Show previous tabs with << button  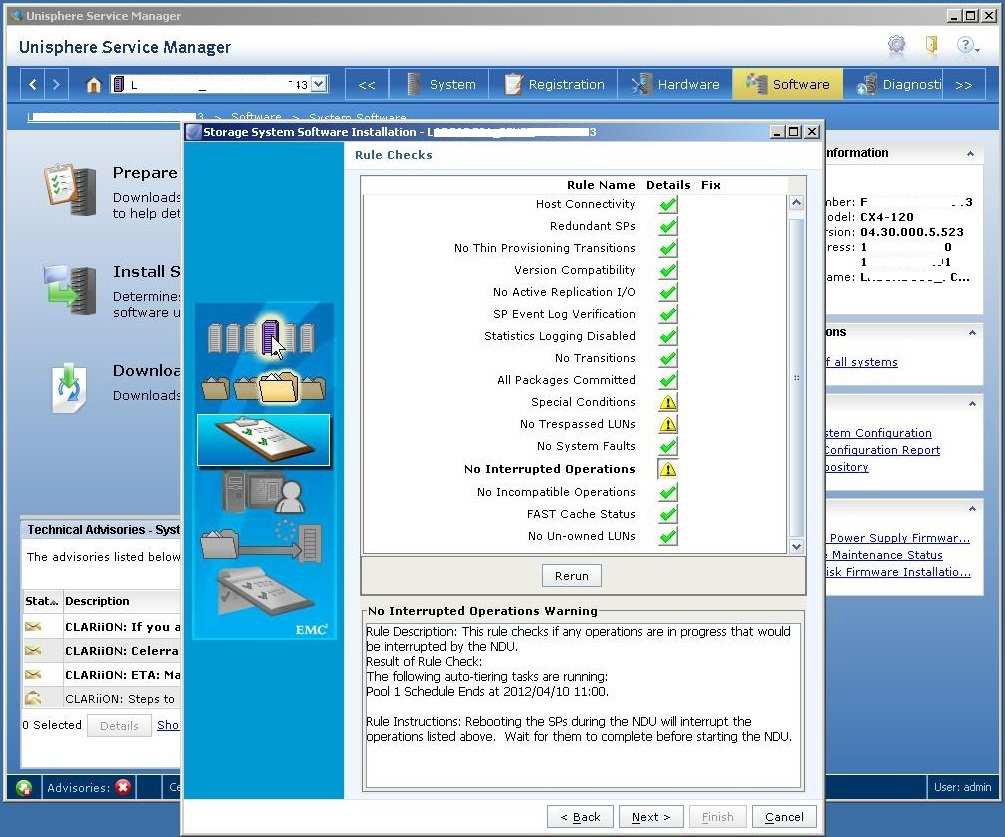click(367, 85)
